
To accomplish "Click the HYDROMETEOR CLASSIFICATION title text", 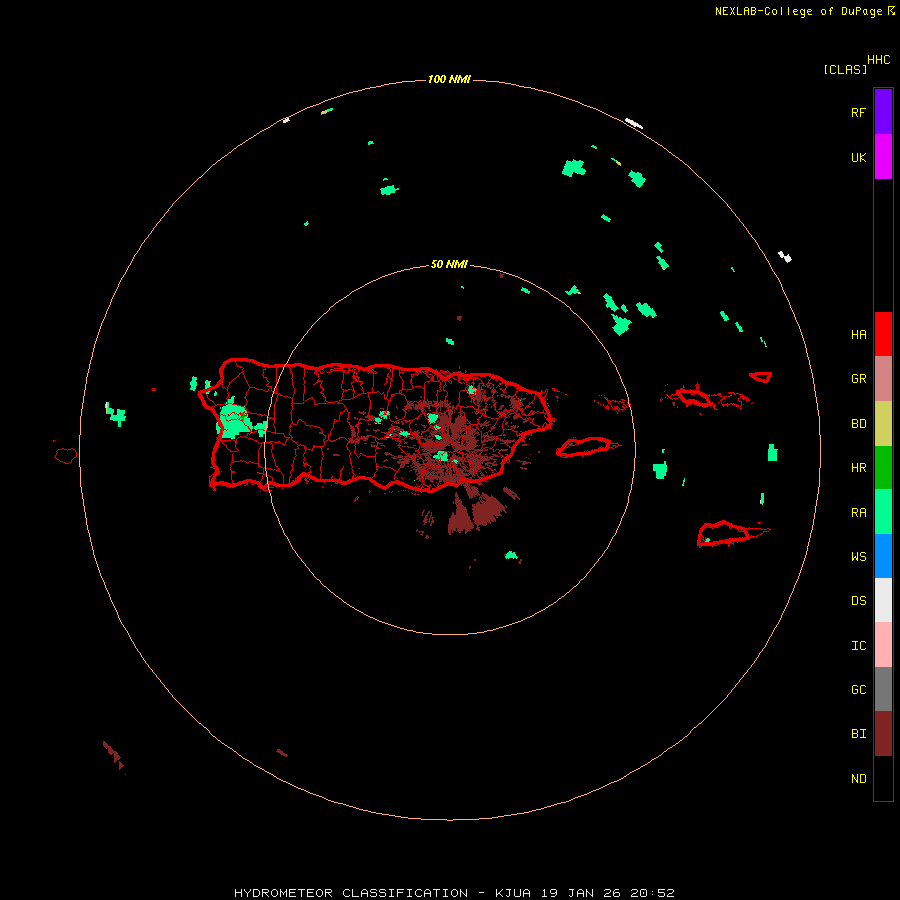I will tap(351, 893).
